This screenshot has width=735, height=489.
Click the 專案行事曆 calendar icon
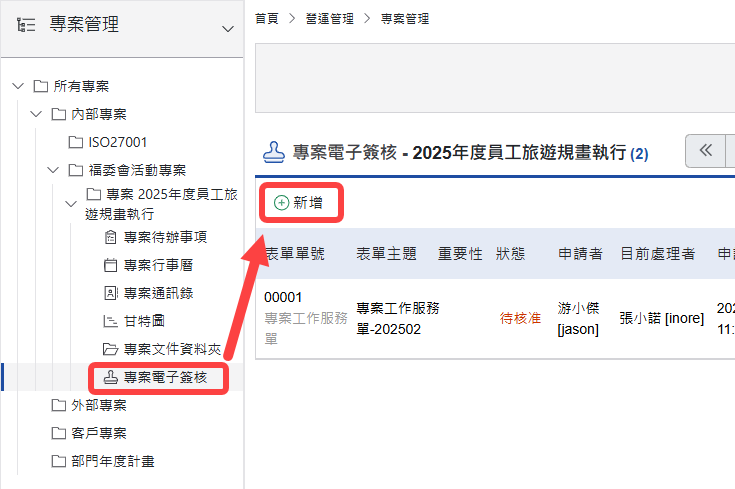(111, 265)
